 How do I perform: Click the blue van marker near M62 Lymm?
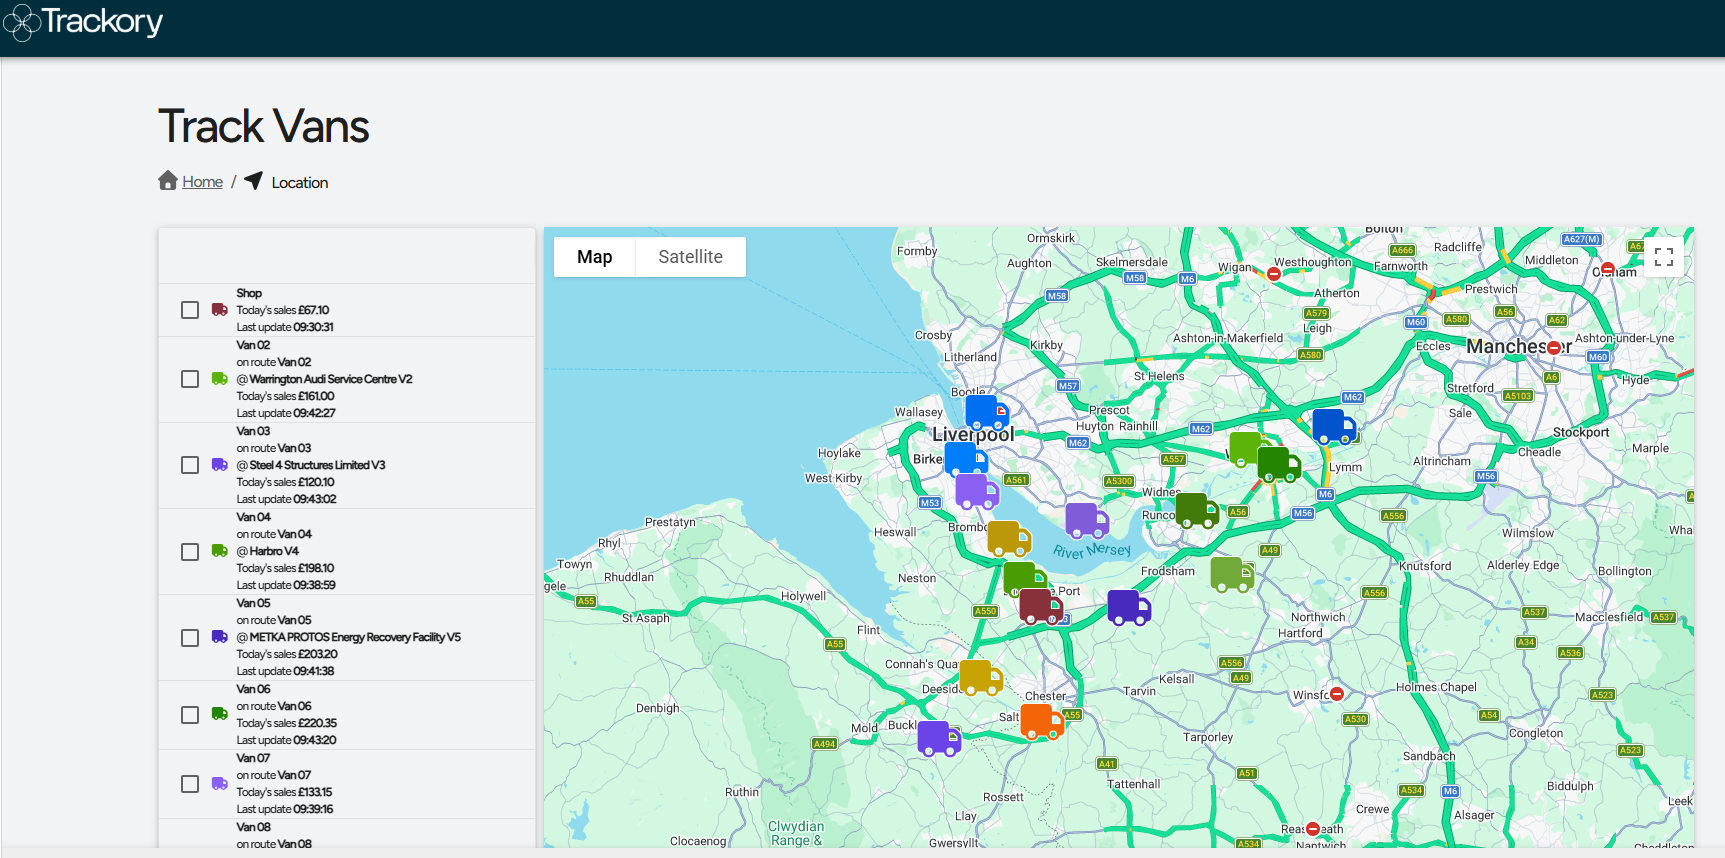pos(1334,426)
